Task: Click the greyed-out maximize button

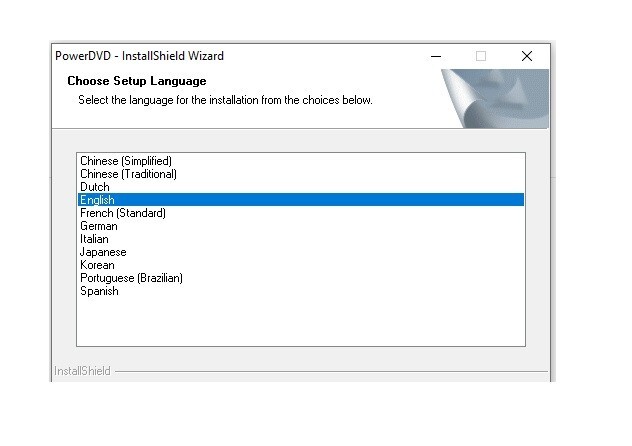Action: tap(480, 56)
